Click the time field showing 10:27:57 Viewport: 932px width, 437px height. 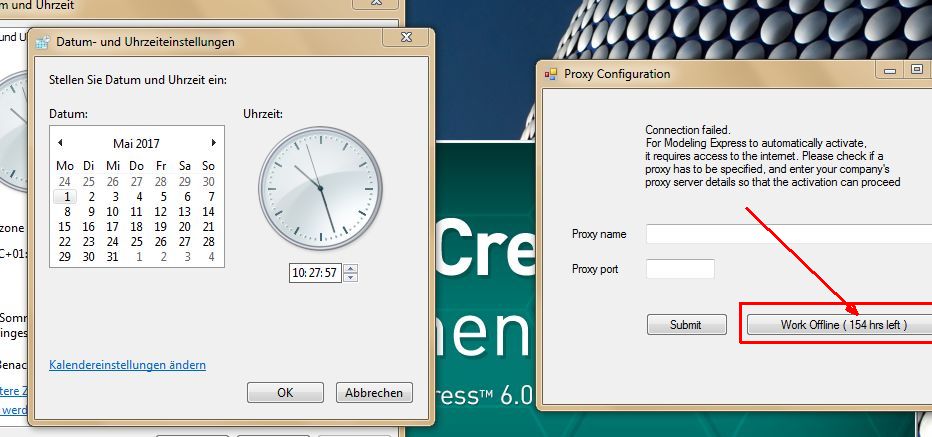315,273
